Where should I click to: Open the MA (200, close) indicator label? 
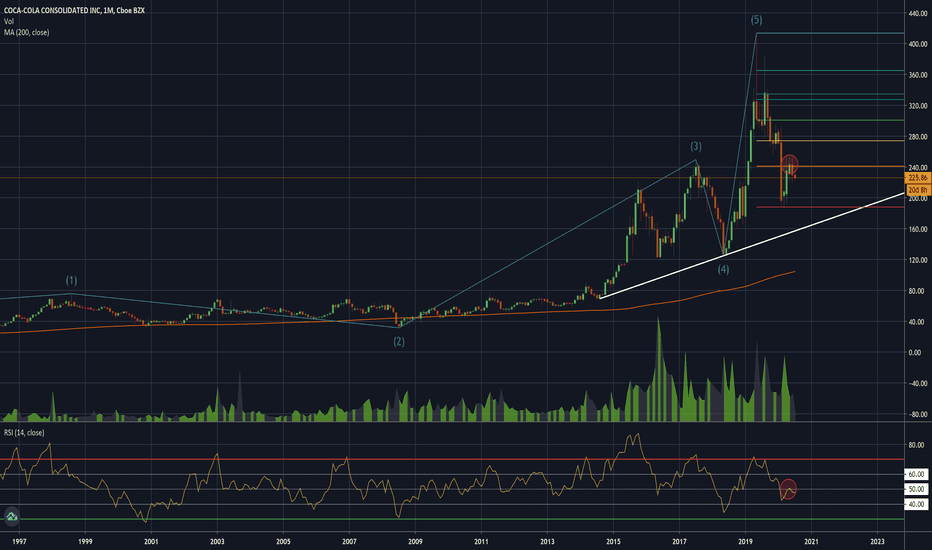coord(27,32)
